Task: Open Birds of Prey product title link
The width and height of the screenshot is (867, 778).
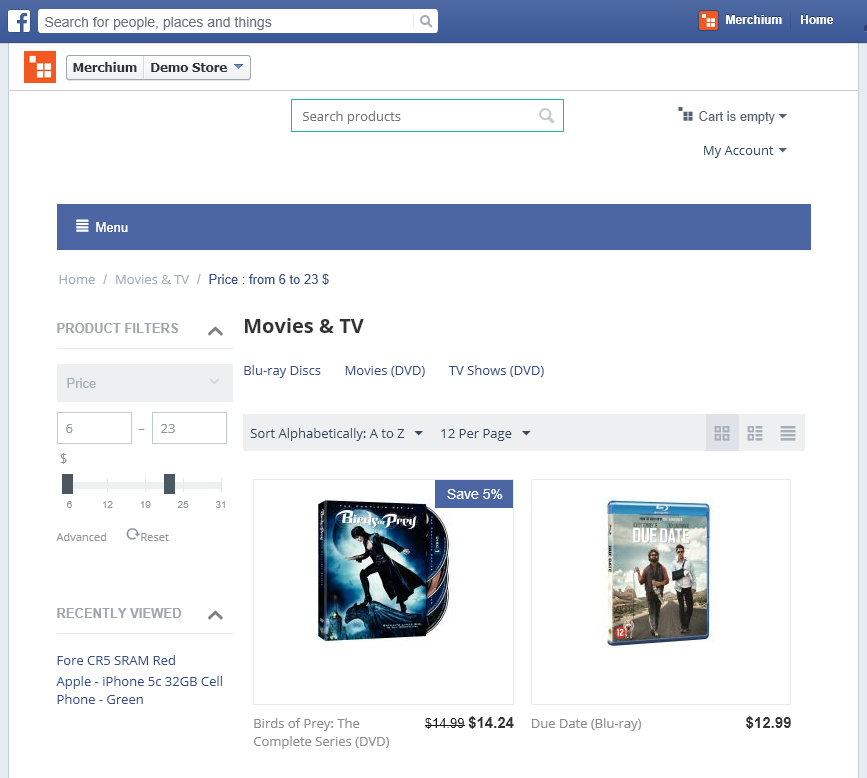Action: coord(321,732)
